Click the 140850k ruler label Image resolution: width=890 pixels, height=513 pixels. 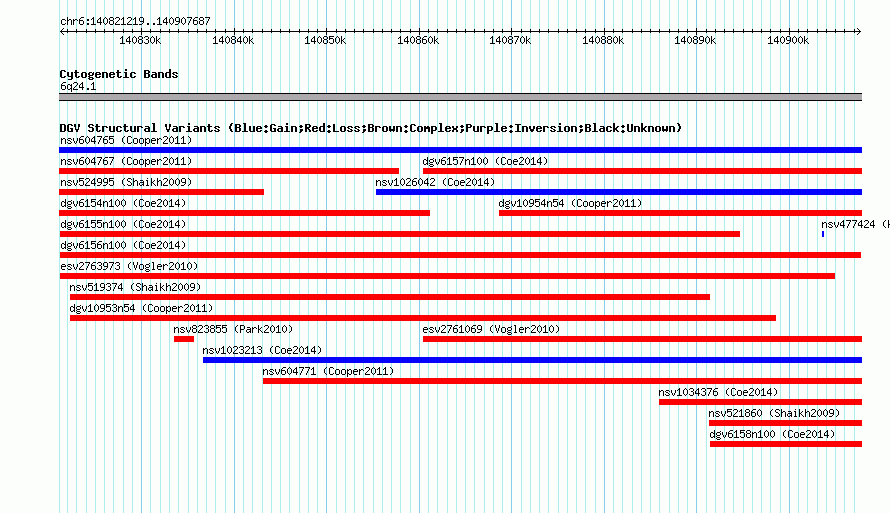pyautogui.click(x=325, y=40)
